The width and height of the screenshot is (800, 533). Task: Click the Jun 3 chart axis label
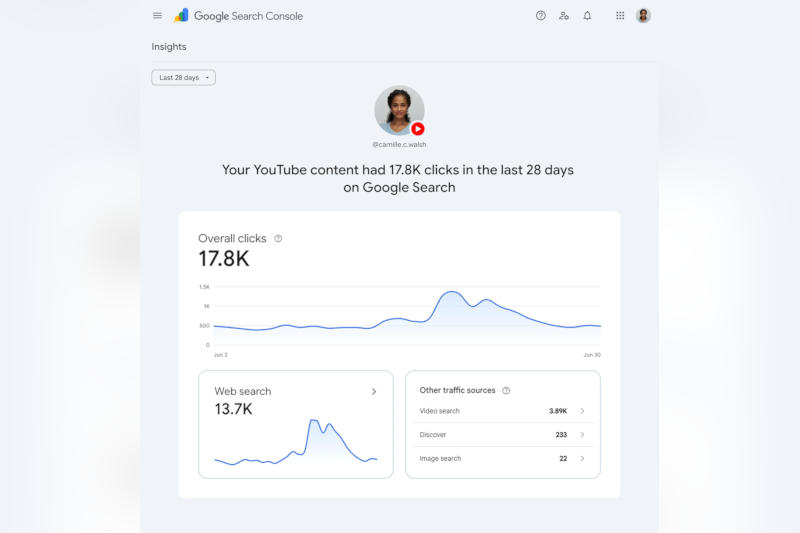point(220,355)
